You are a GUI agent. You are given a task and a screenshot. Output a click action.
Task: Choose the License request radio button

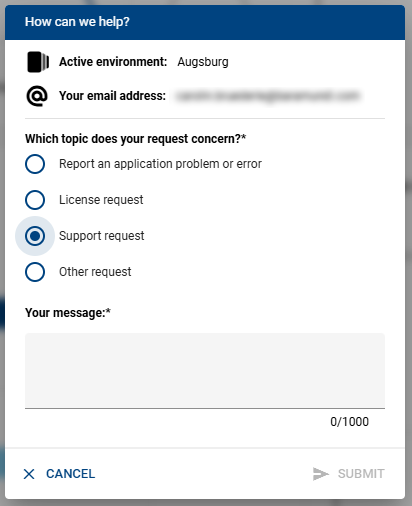tap(35, 200)
